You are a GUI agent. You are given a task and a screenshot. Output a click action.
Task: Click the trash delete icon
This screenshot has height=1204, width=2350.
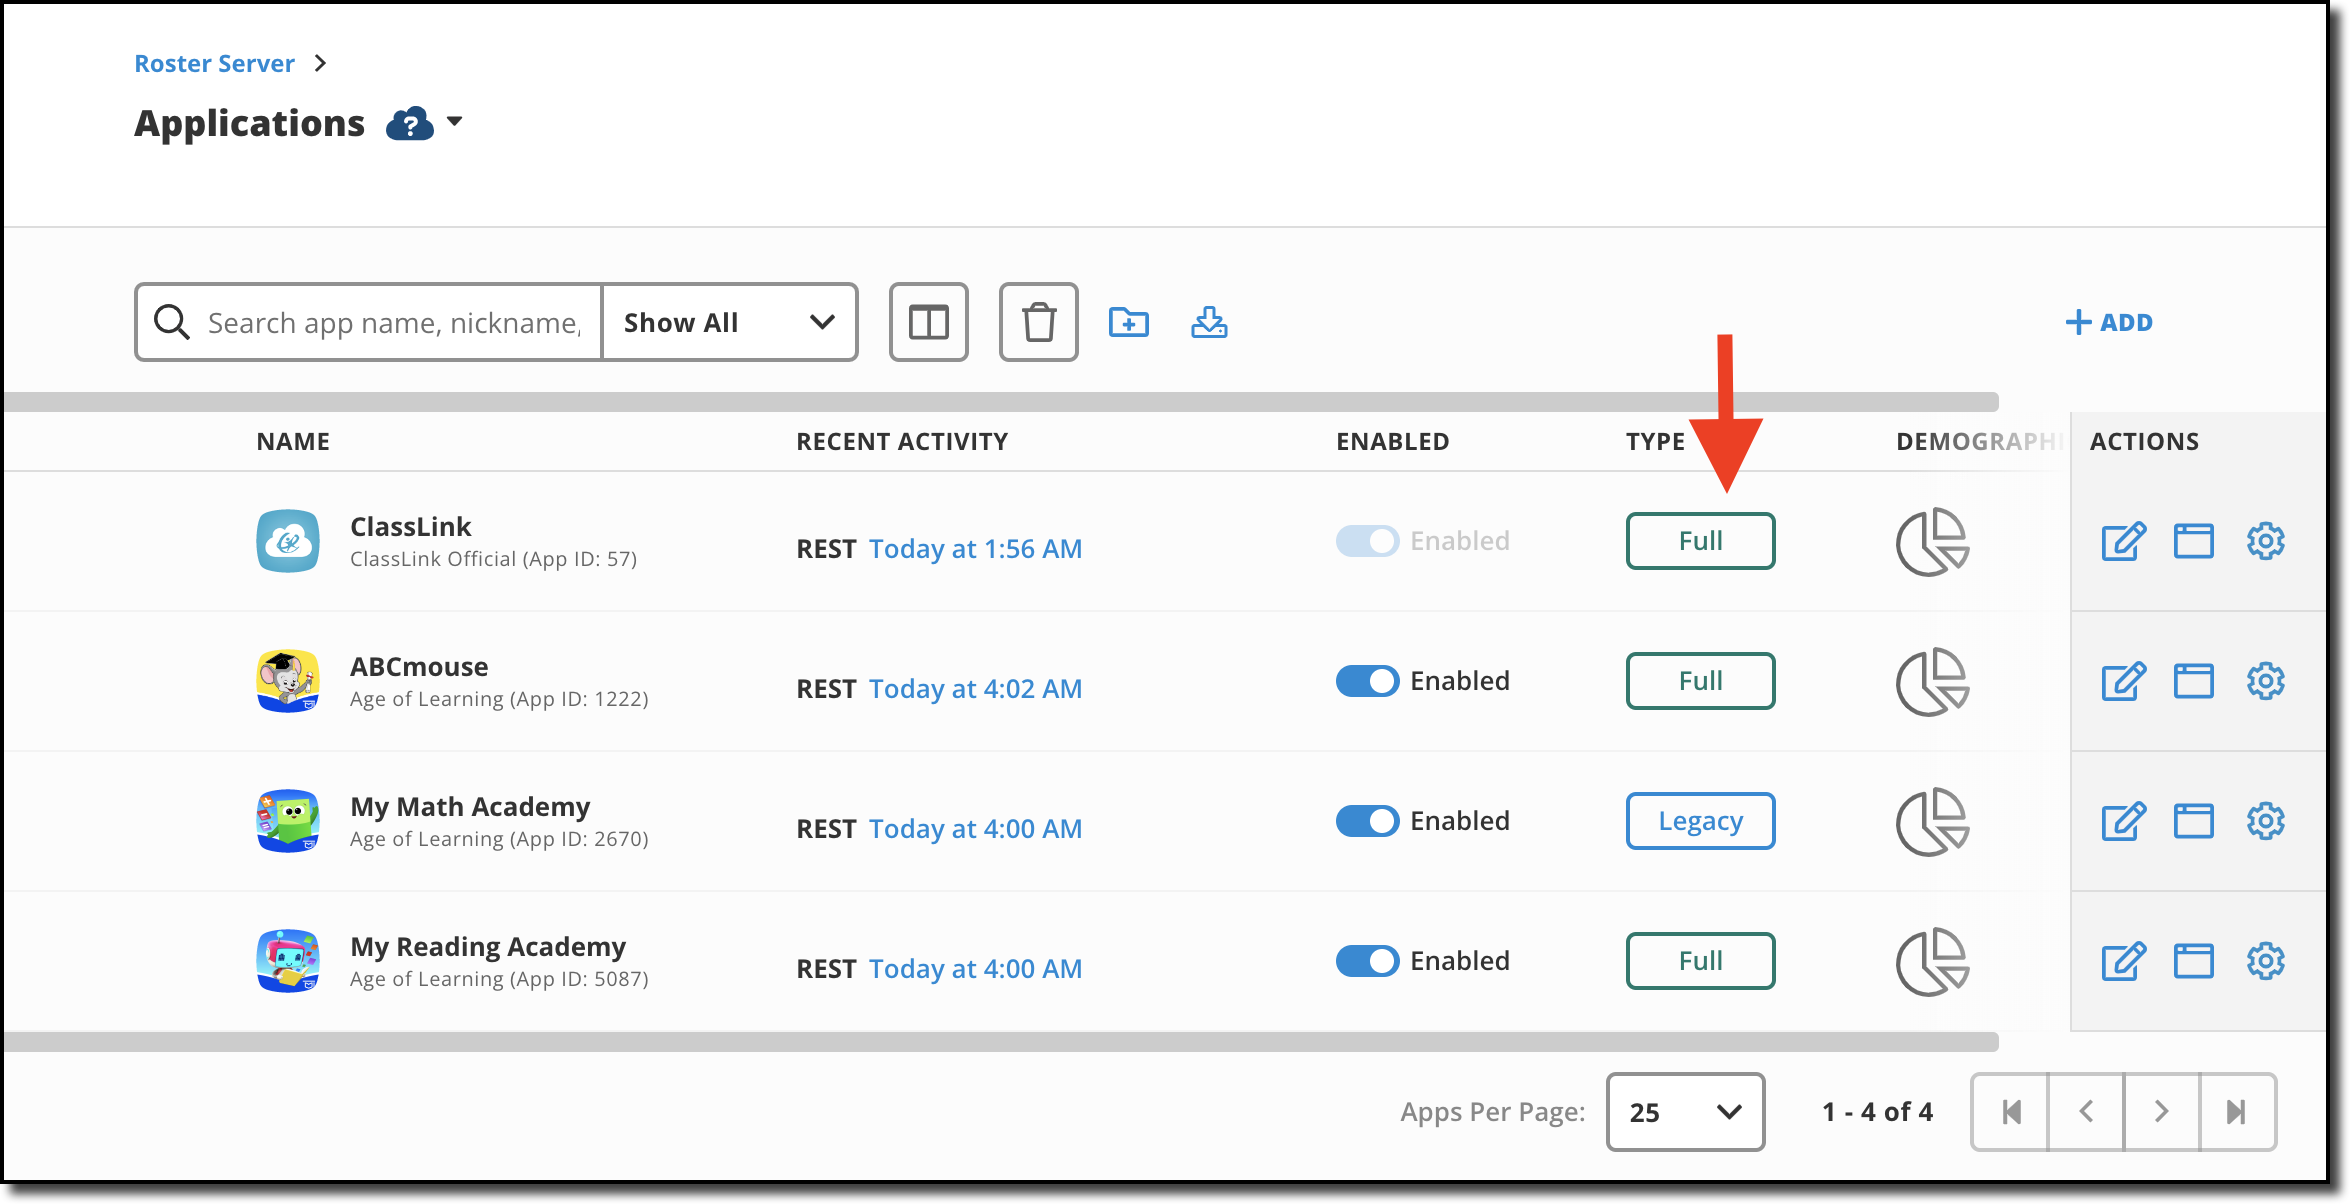click(1038, 322)
